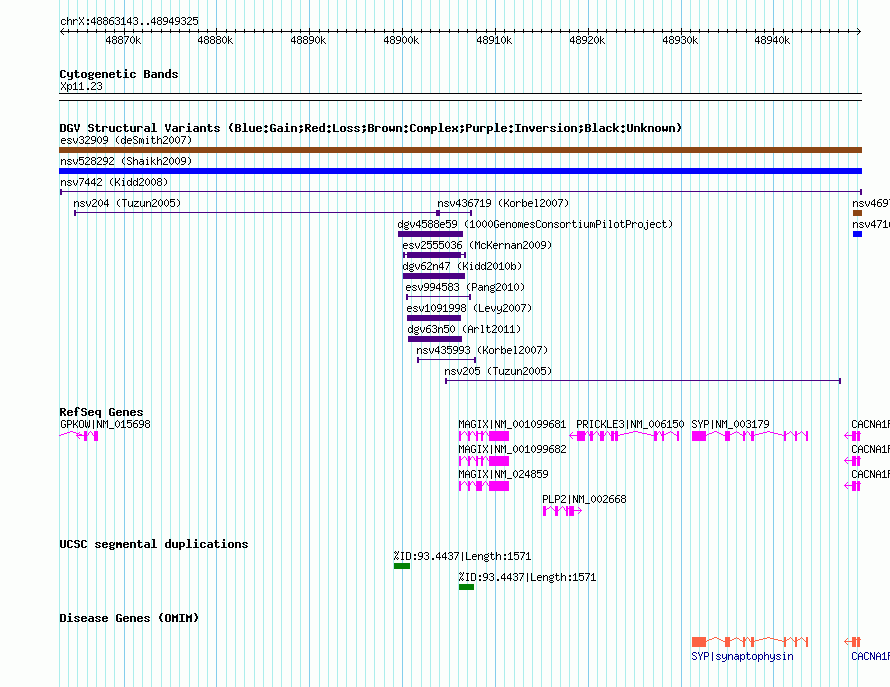Select dgv63n50 (Arlt2011) variant label
Screen dimensions: 890x687
464,329
